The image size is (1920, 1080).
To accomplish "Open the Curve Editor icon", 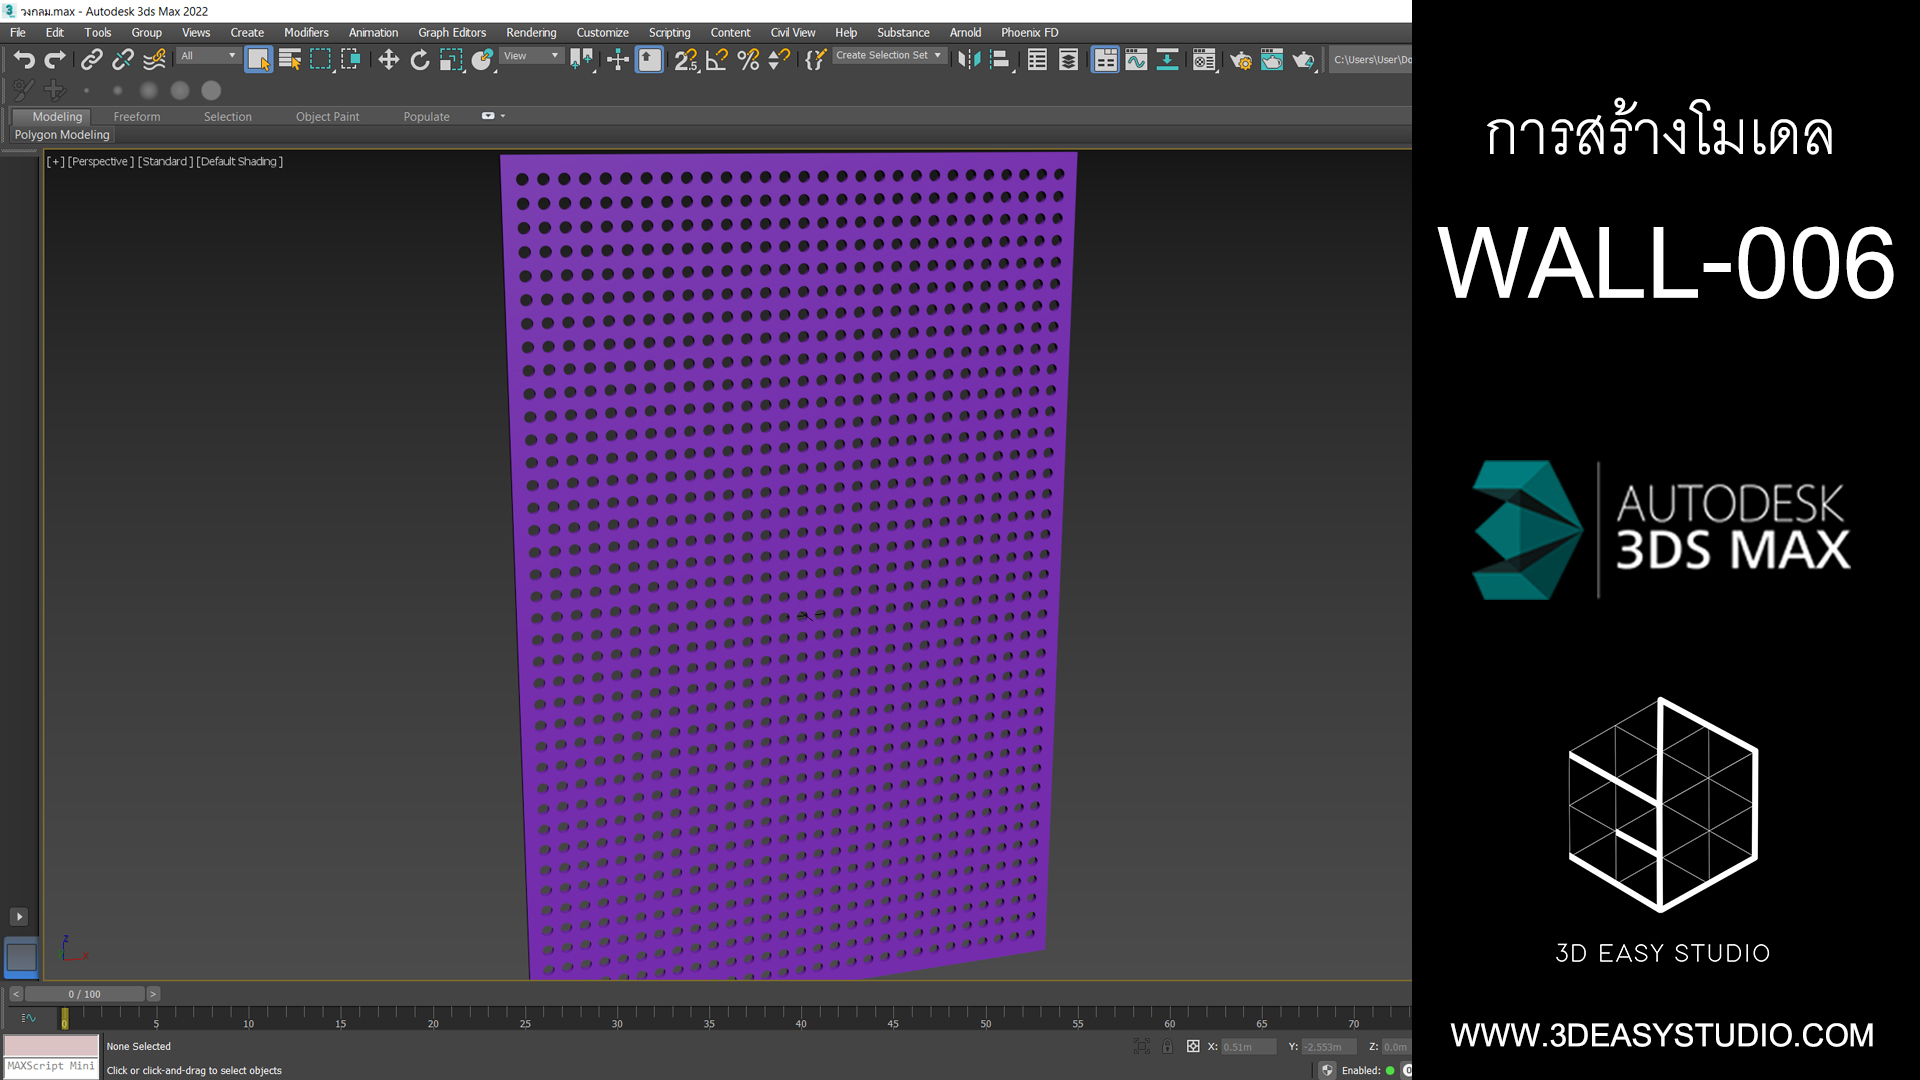I will pos(1136,60).
